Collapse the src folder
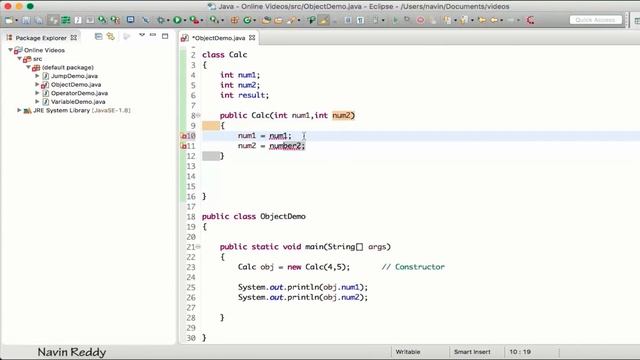 (19, 59)
